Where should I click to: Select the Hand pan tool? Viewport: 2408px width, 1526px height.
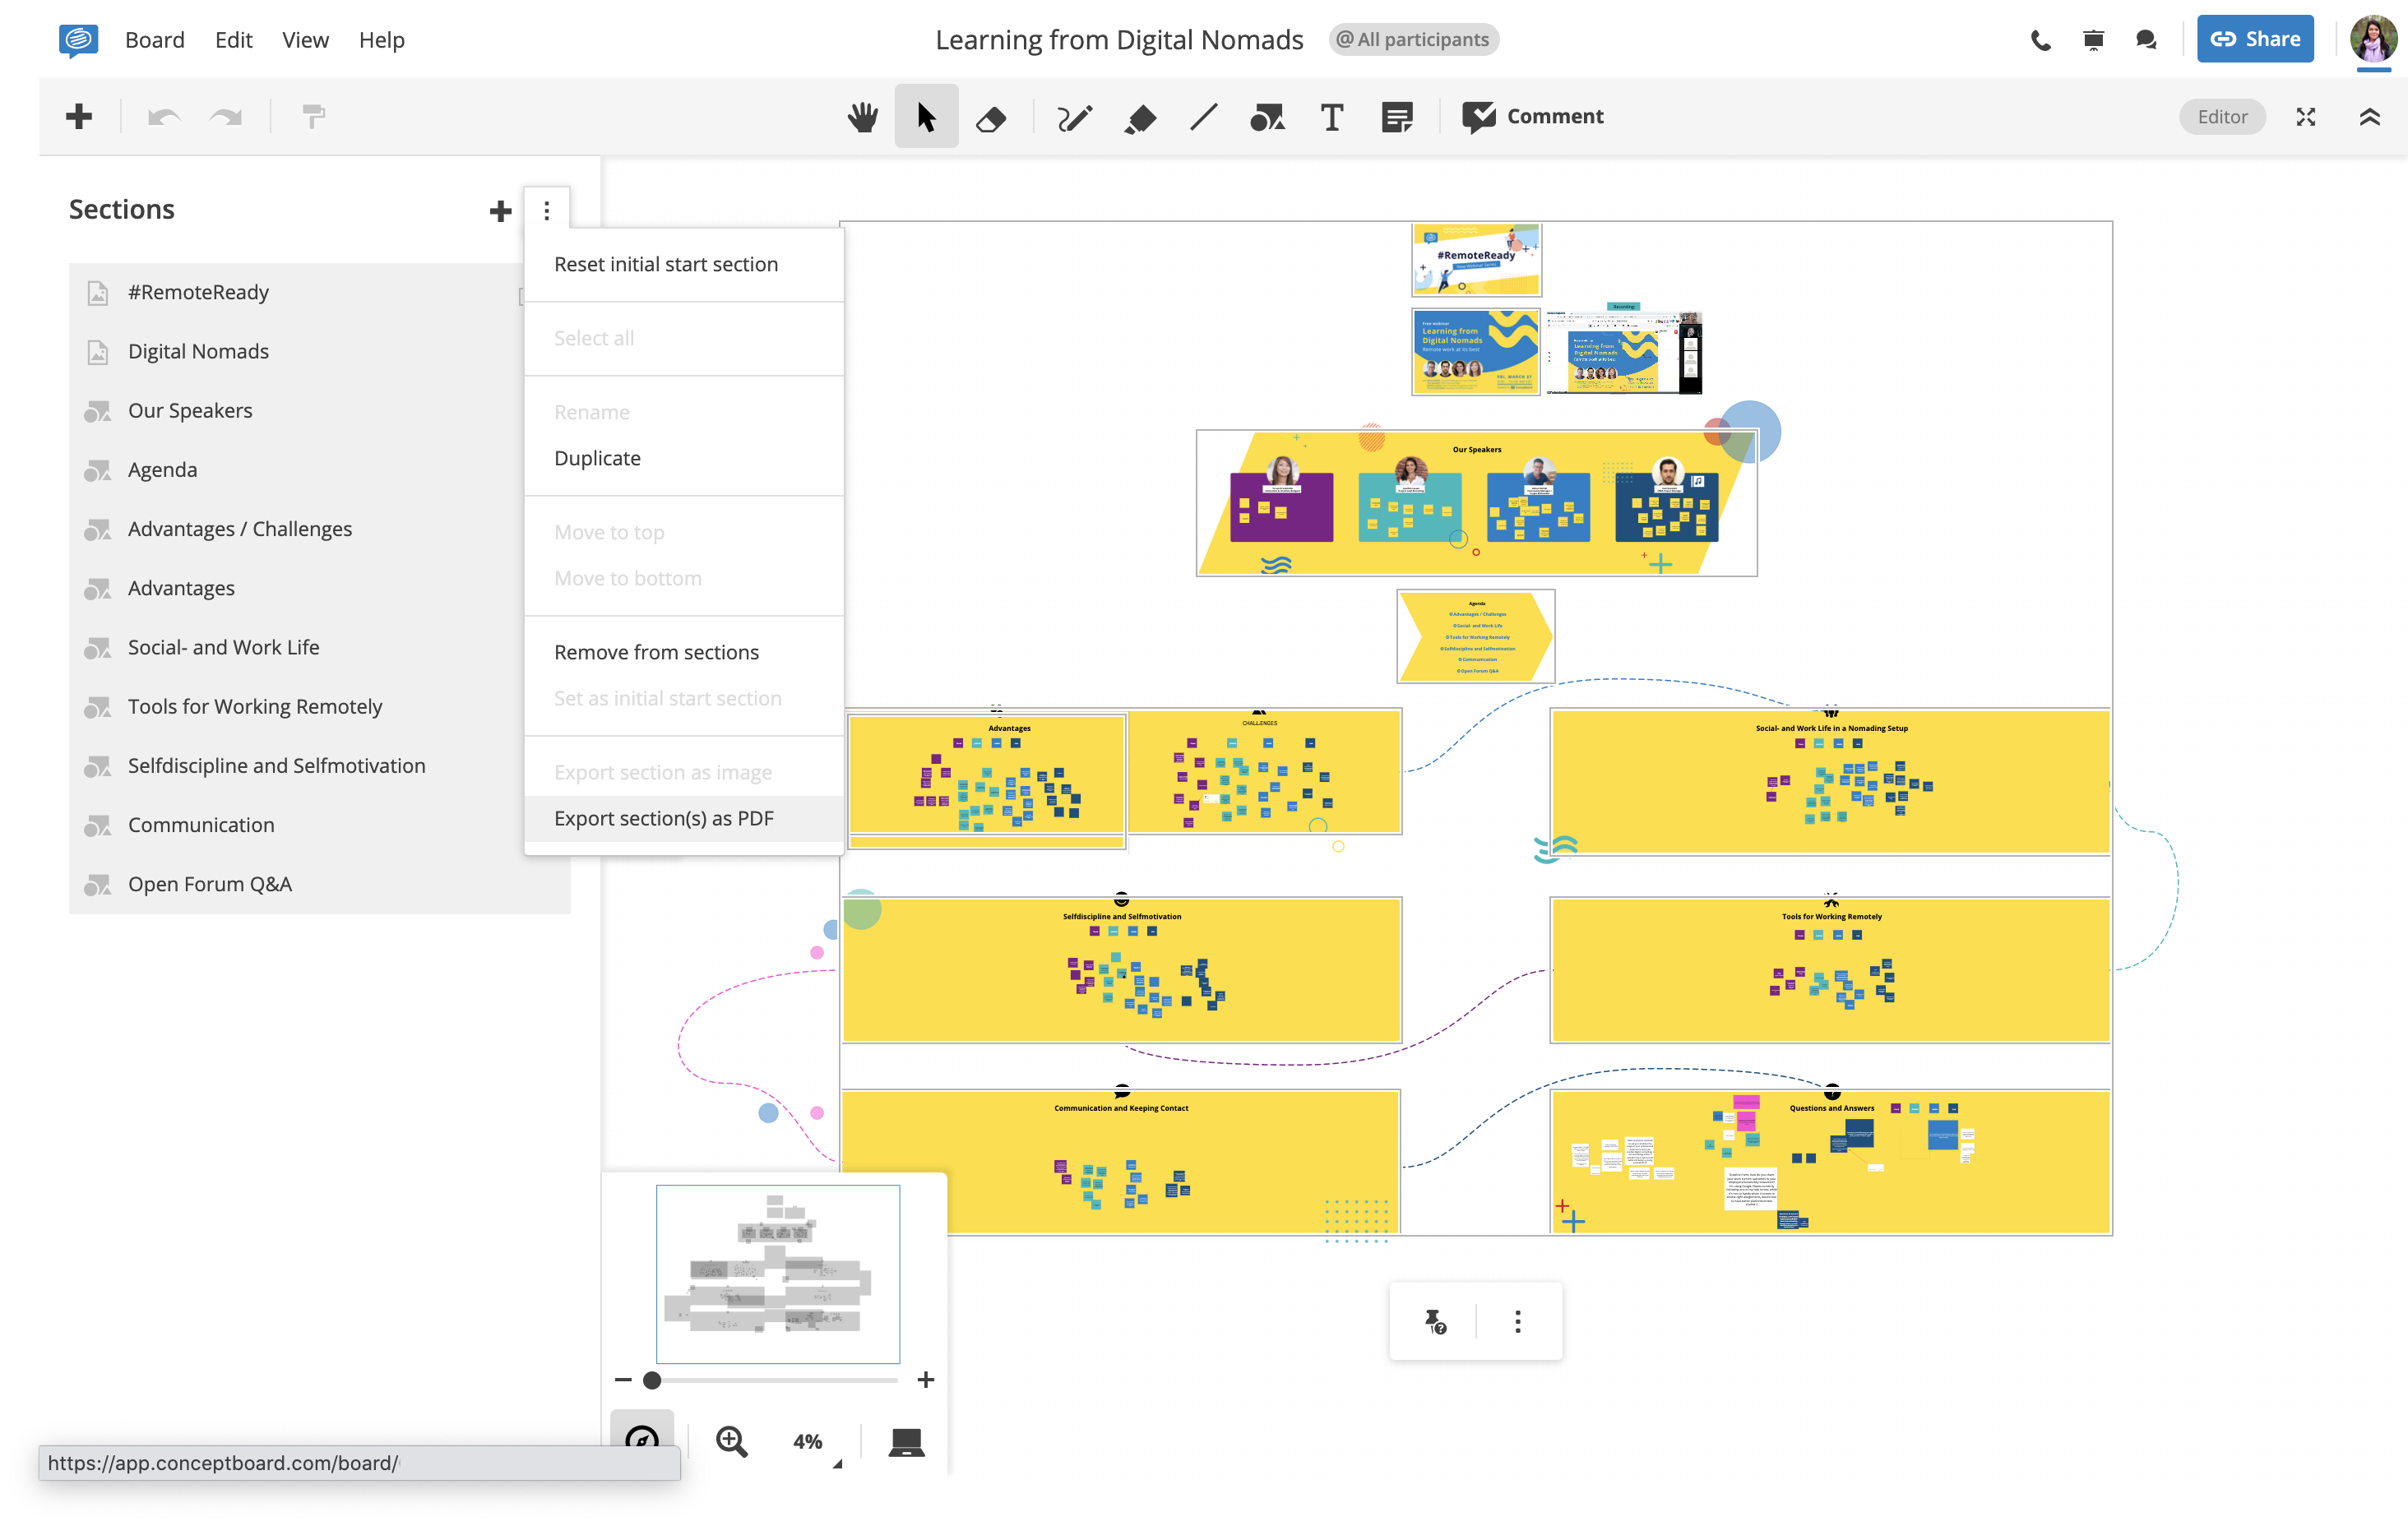[x=862, y=117]
